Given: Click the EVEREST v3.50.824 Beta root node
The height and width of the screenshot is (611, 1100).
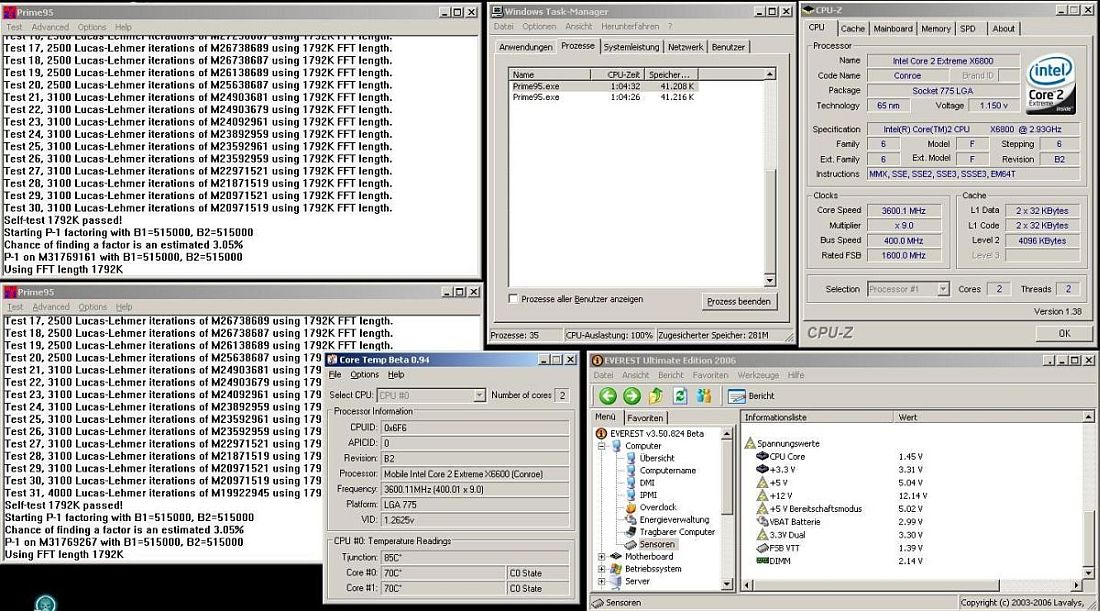Looking at the screenshot, I should coord(657,434).
